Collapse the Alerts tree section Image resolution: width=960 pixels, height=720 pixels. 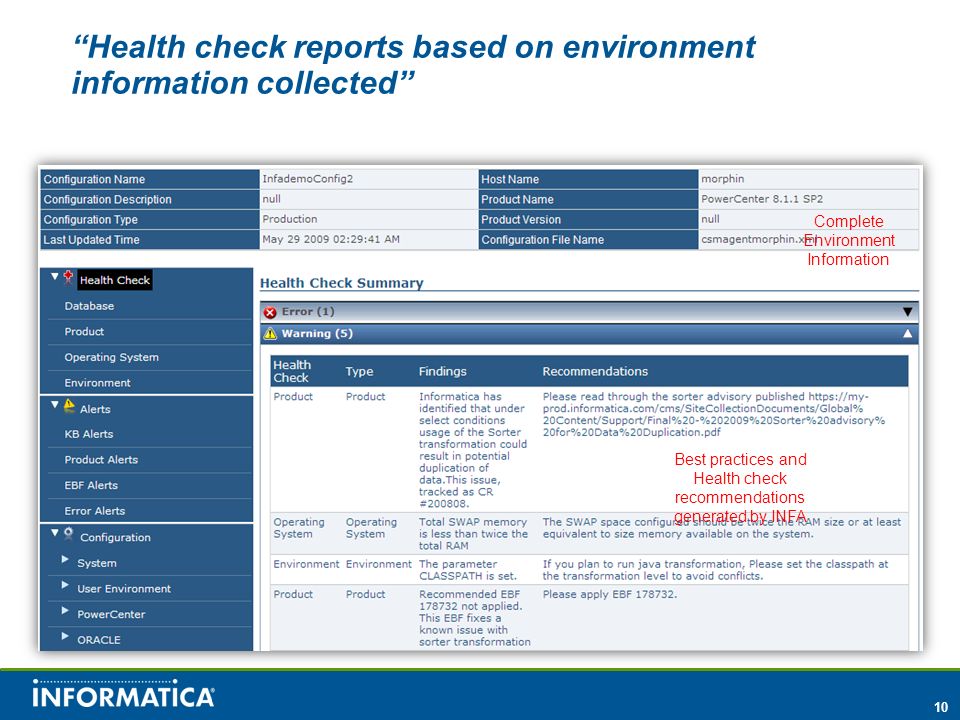point(54,405)
